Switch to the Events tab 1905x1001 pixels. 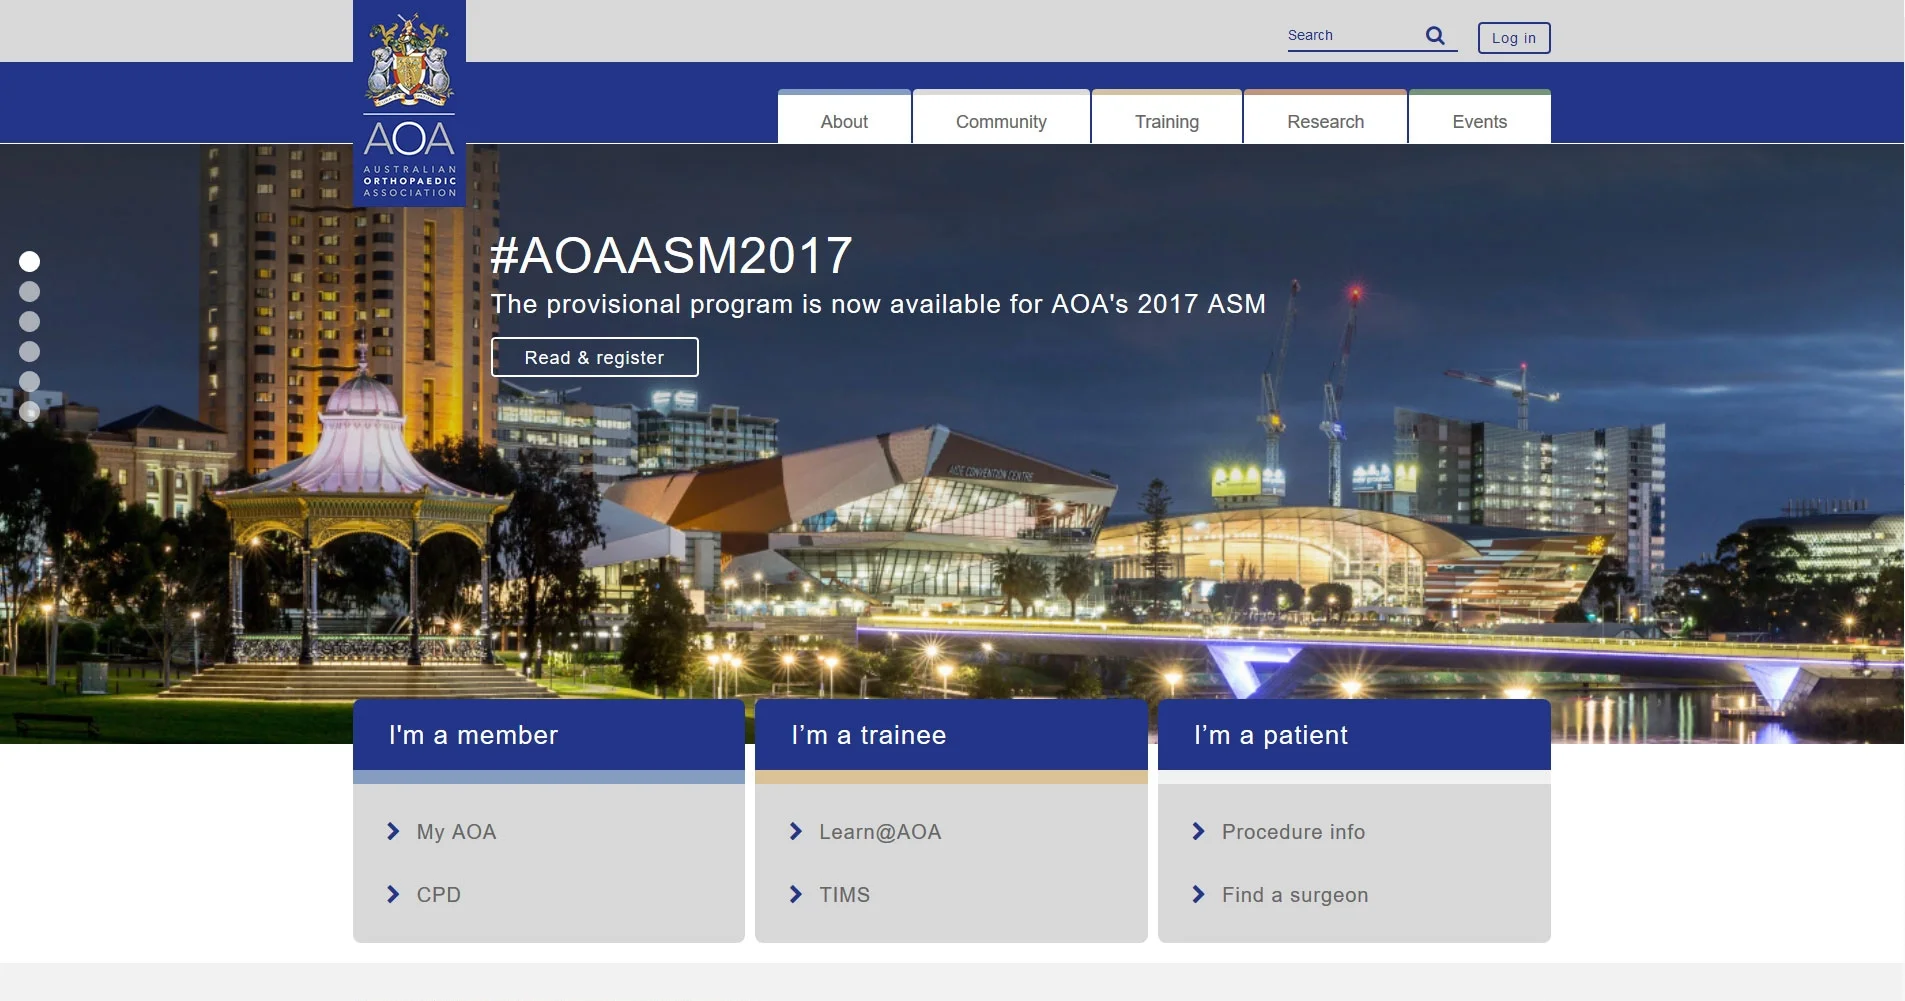[1479, 121]
